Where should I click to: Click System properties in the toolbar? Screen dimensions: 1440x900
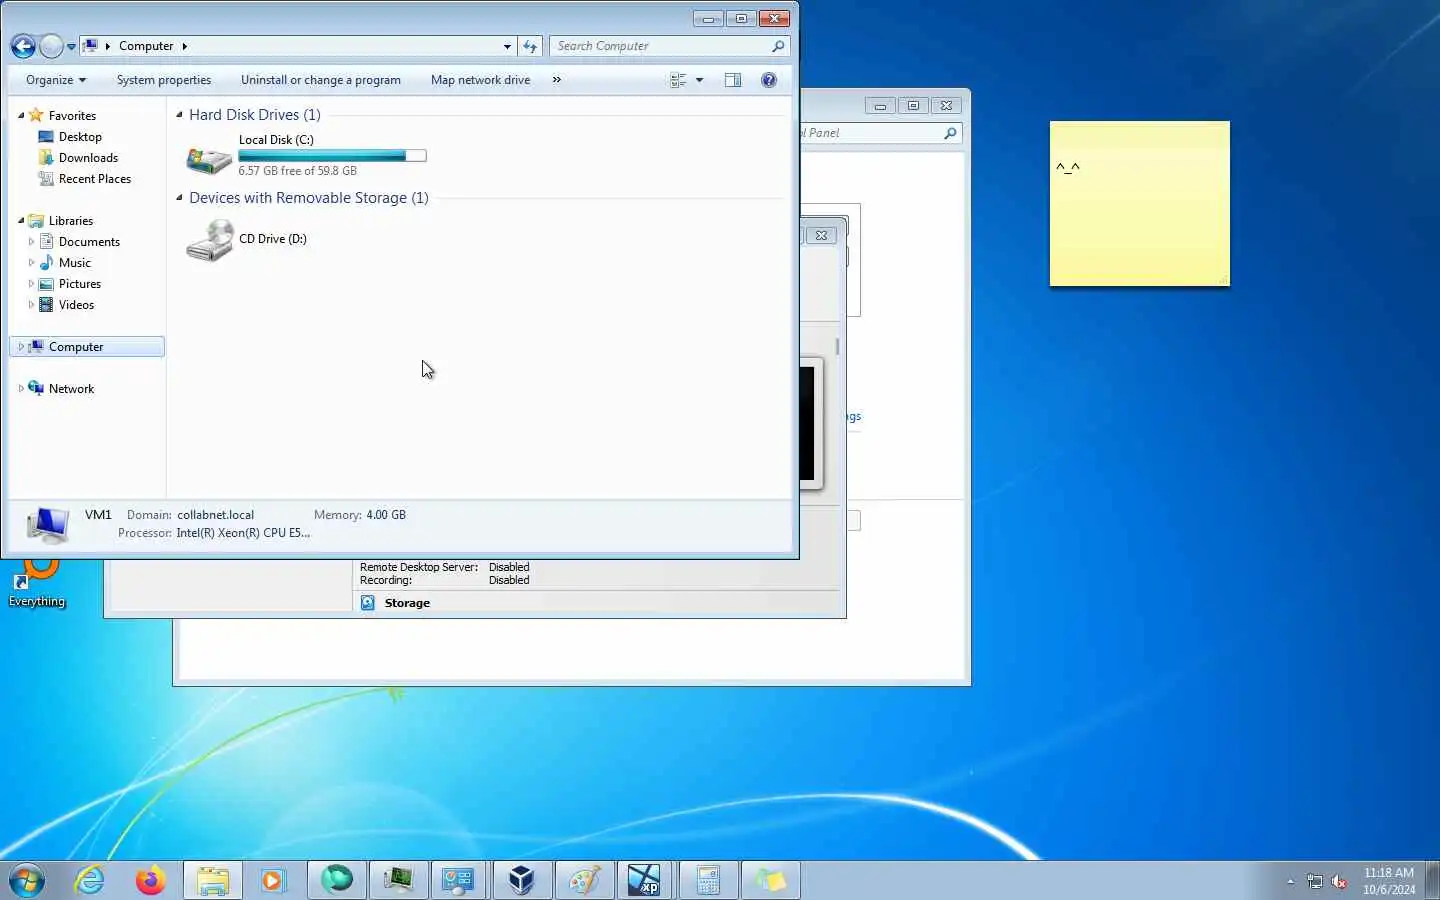point(164,80)
